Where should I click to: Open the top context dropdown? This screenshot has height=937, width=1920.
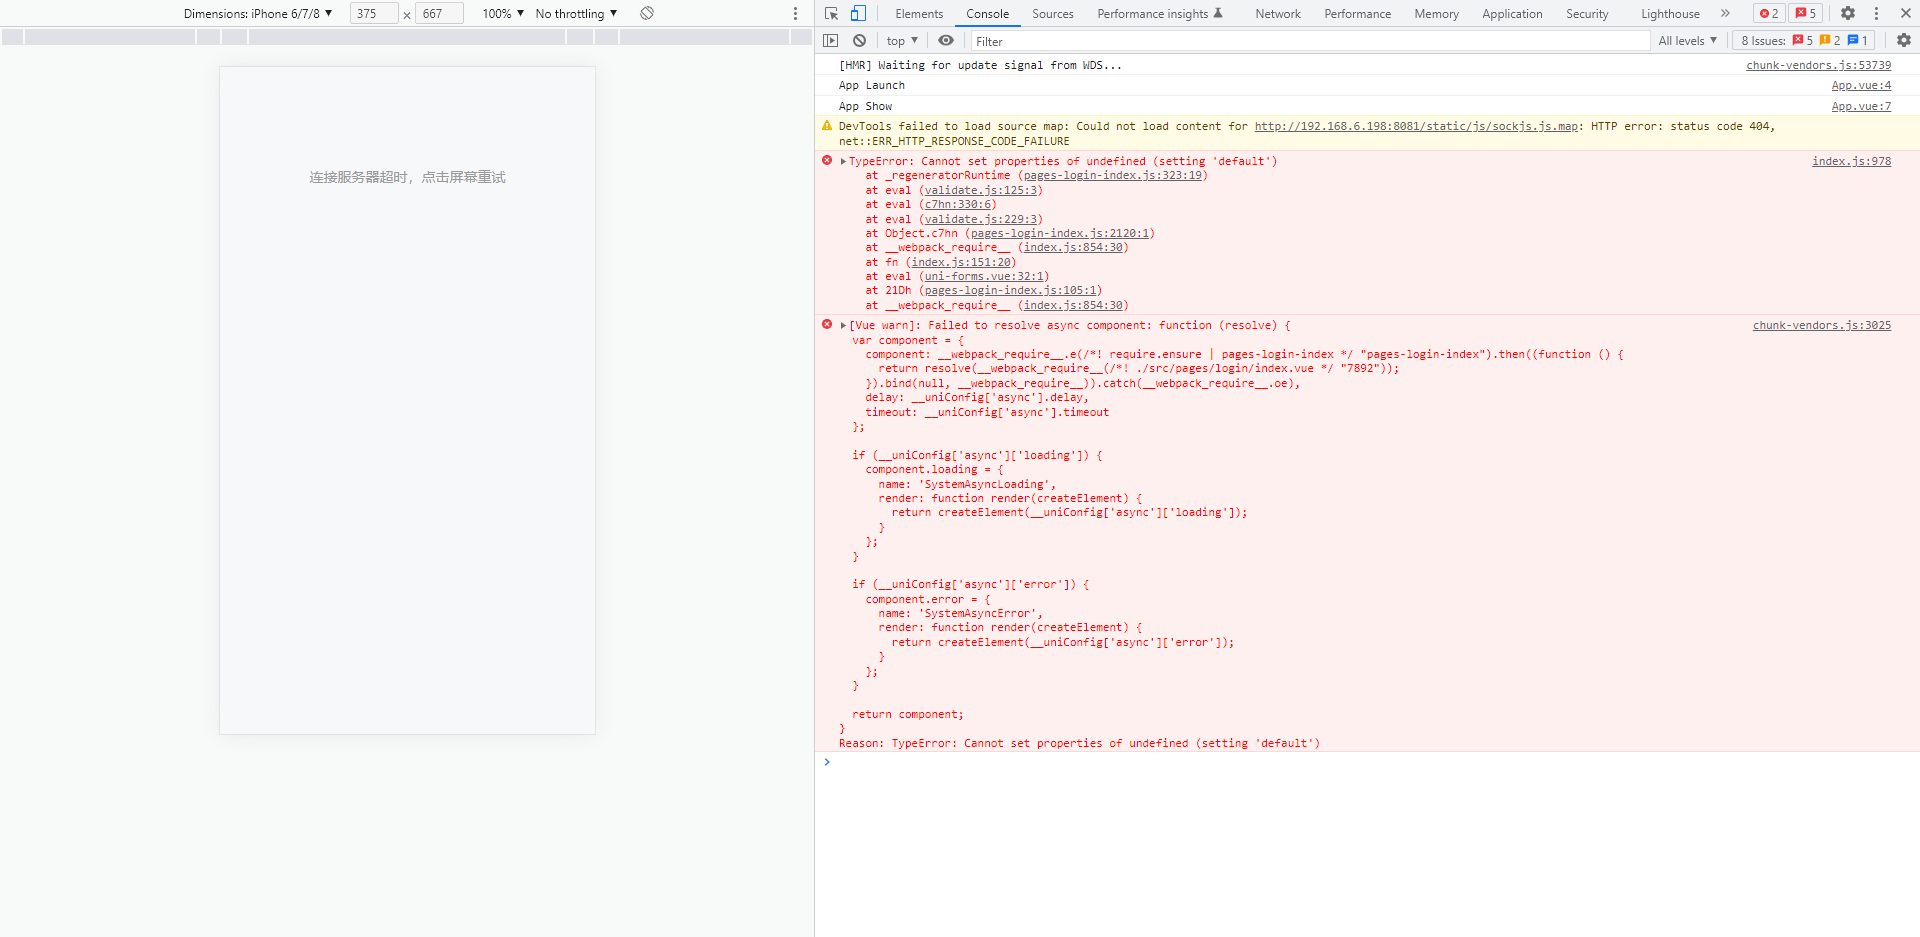click(901, 41)
